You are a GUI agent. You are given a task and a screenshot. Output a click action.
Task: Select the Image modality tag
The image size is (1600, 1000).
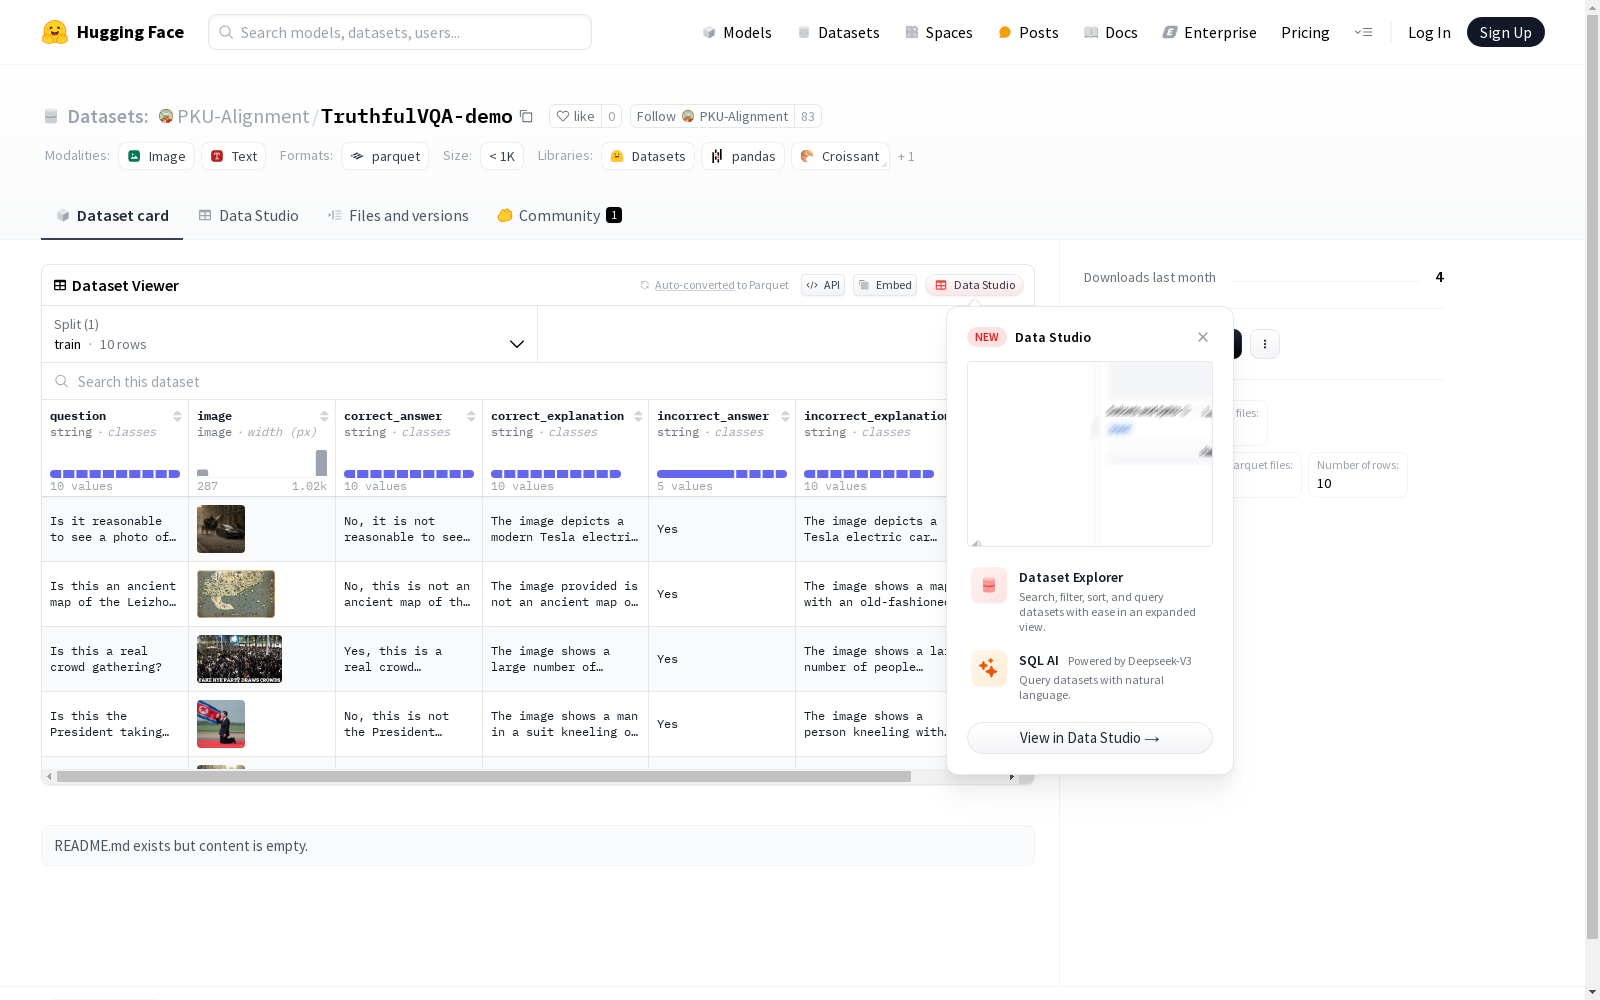point(157,156)
